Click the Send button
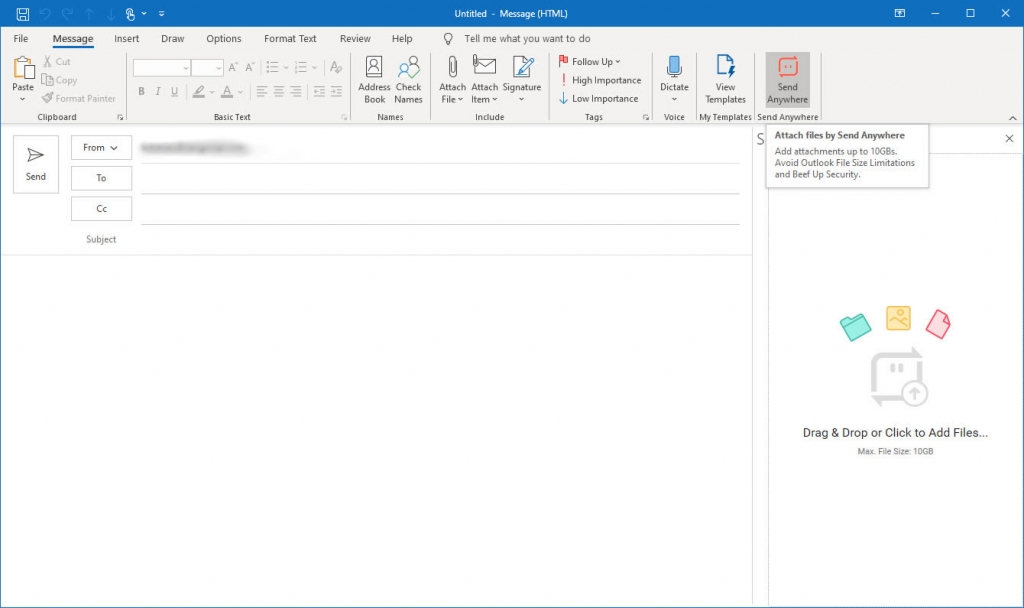 pyautogui.click(x=36, y=163)
